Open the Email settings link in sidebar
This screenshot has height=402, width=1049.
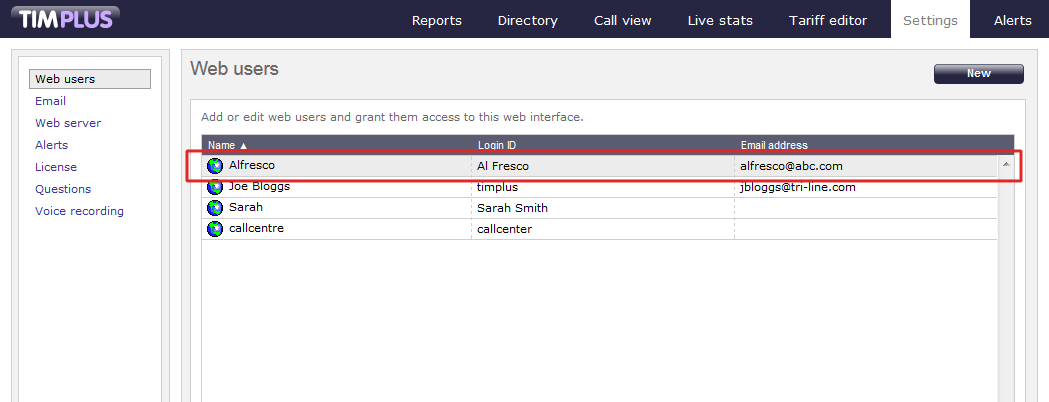(x=50, y=101)
